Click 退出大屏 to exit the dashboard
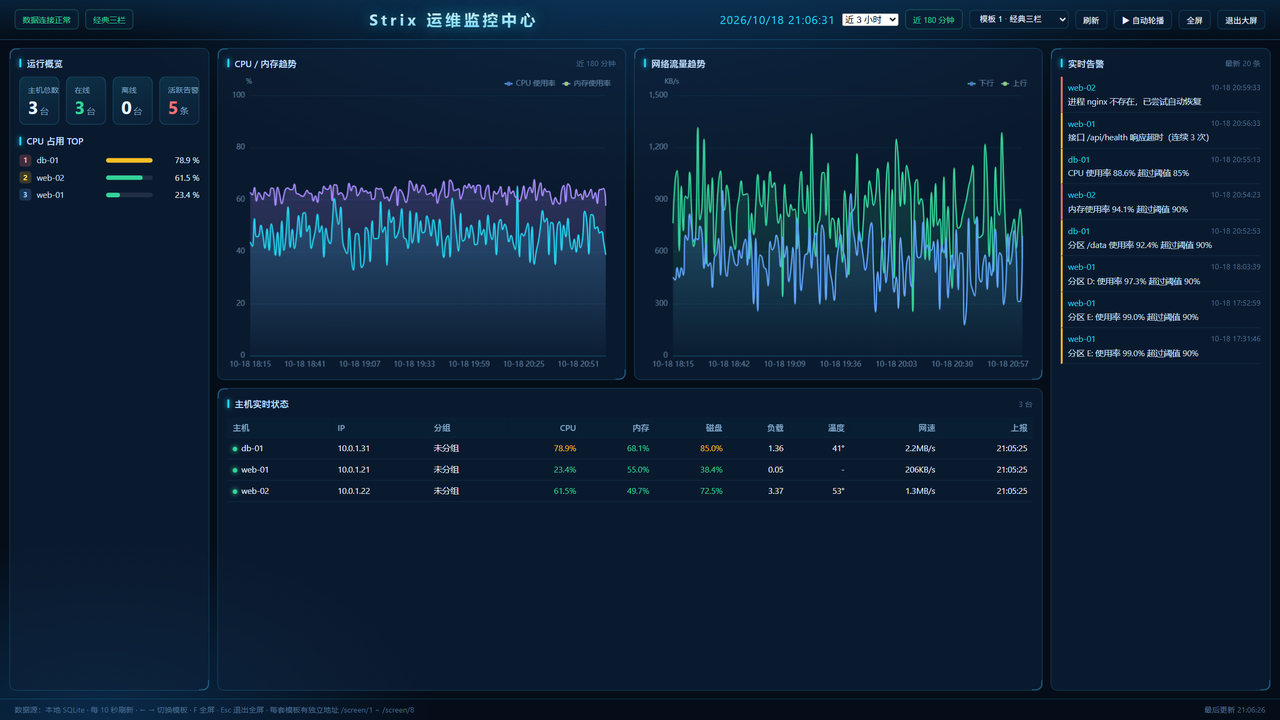This screenshot has width=1280, height=720. (1241, 20)
